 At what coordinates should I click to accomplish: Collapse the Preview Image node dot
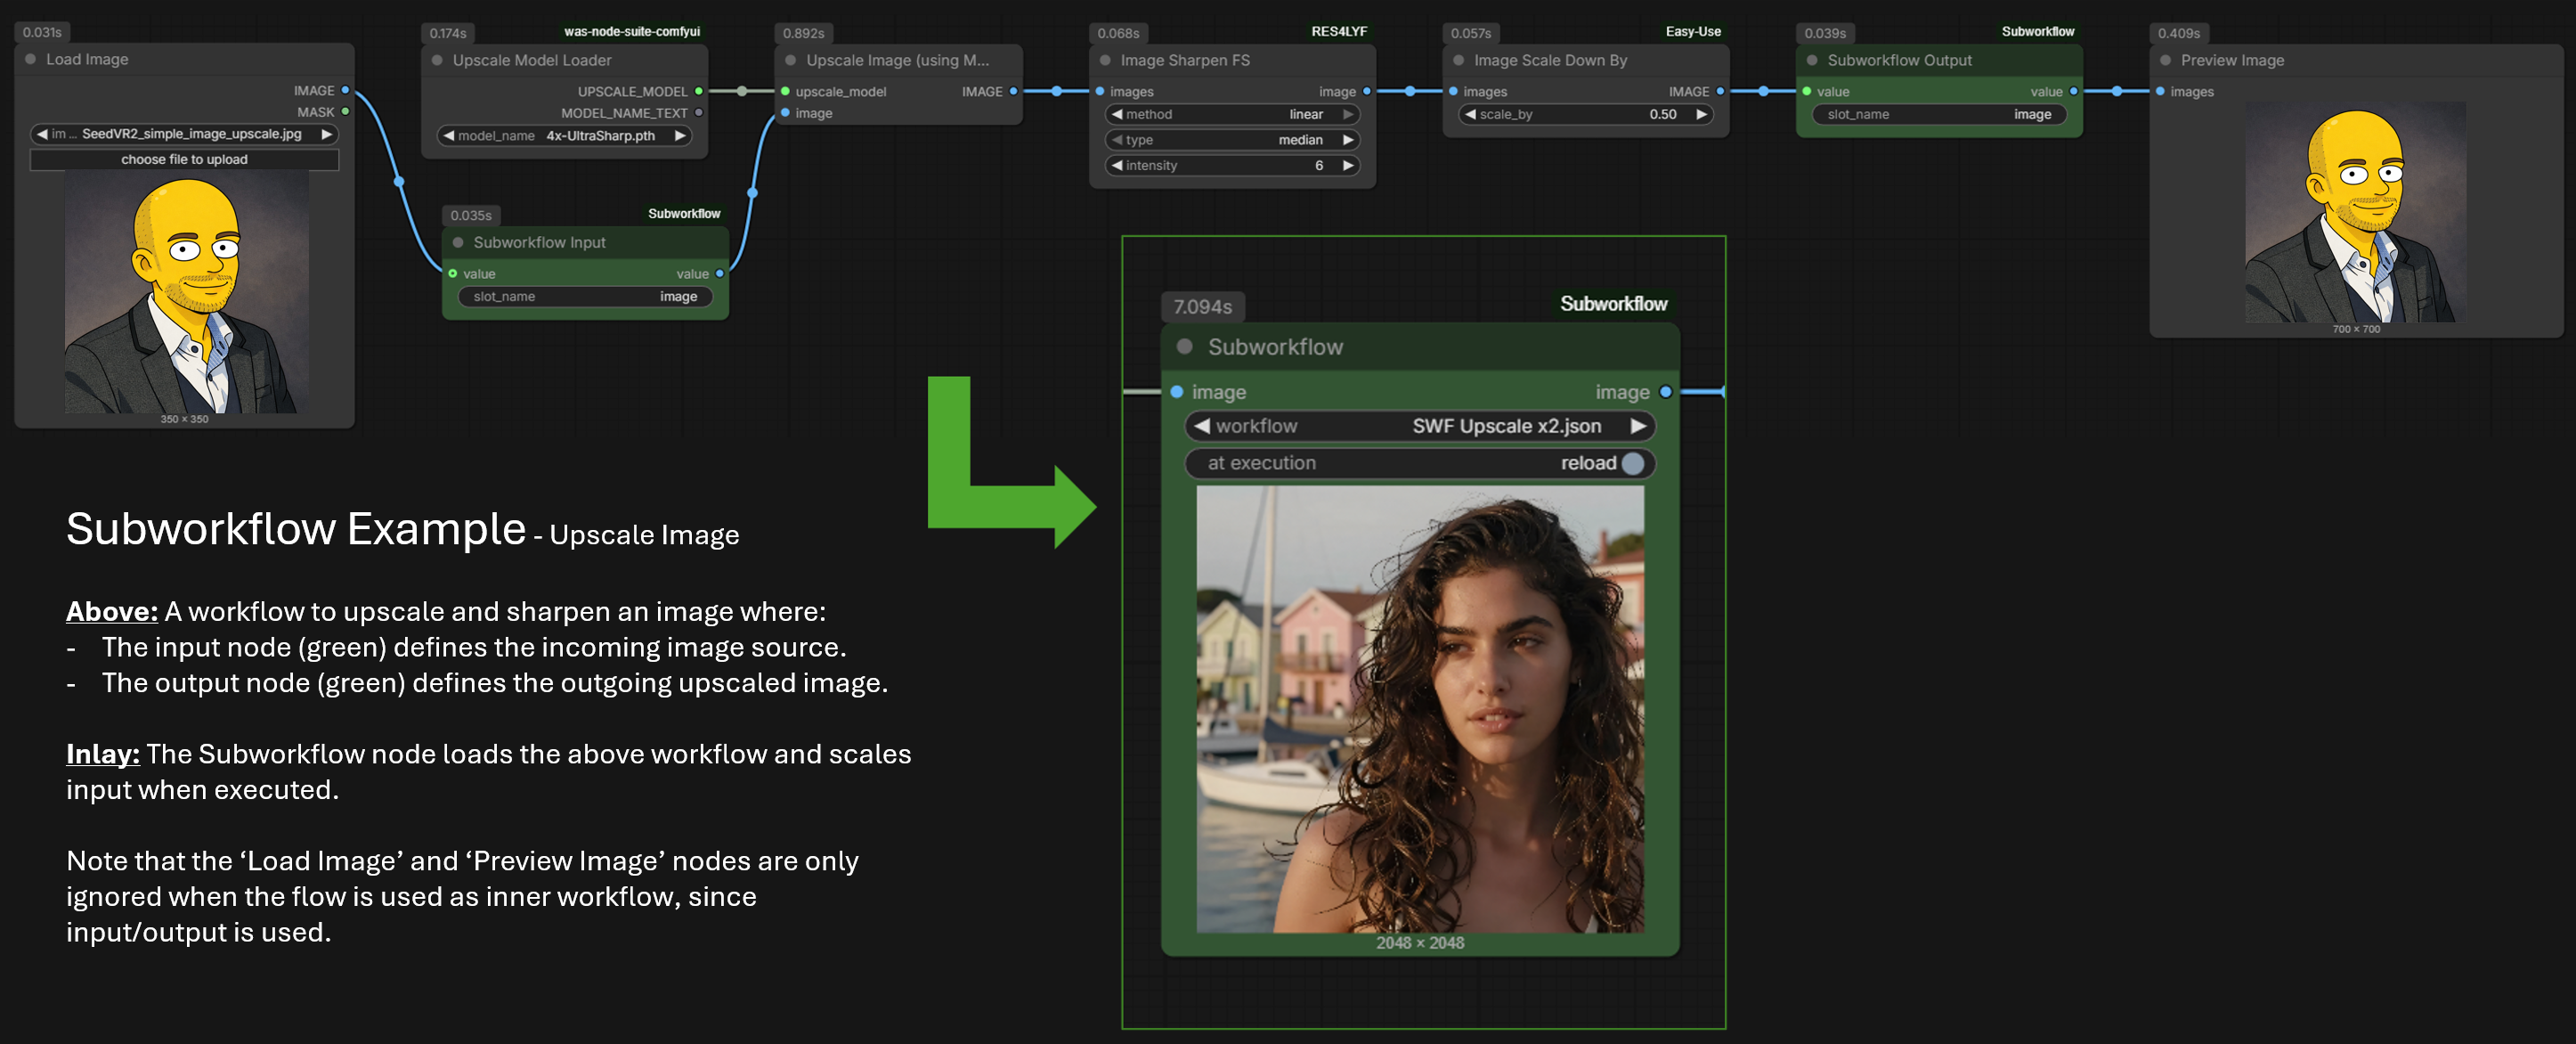(2165, 60)
